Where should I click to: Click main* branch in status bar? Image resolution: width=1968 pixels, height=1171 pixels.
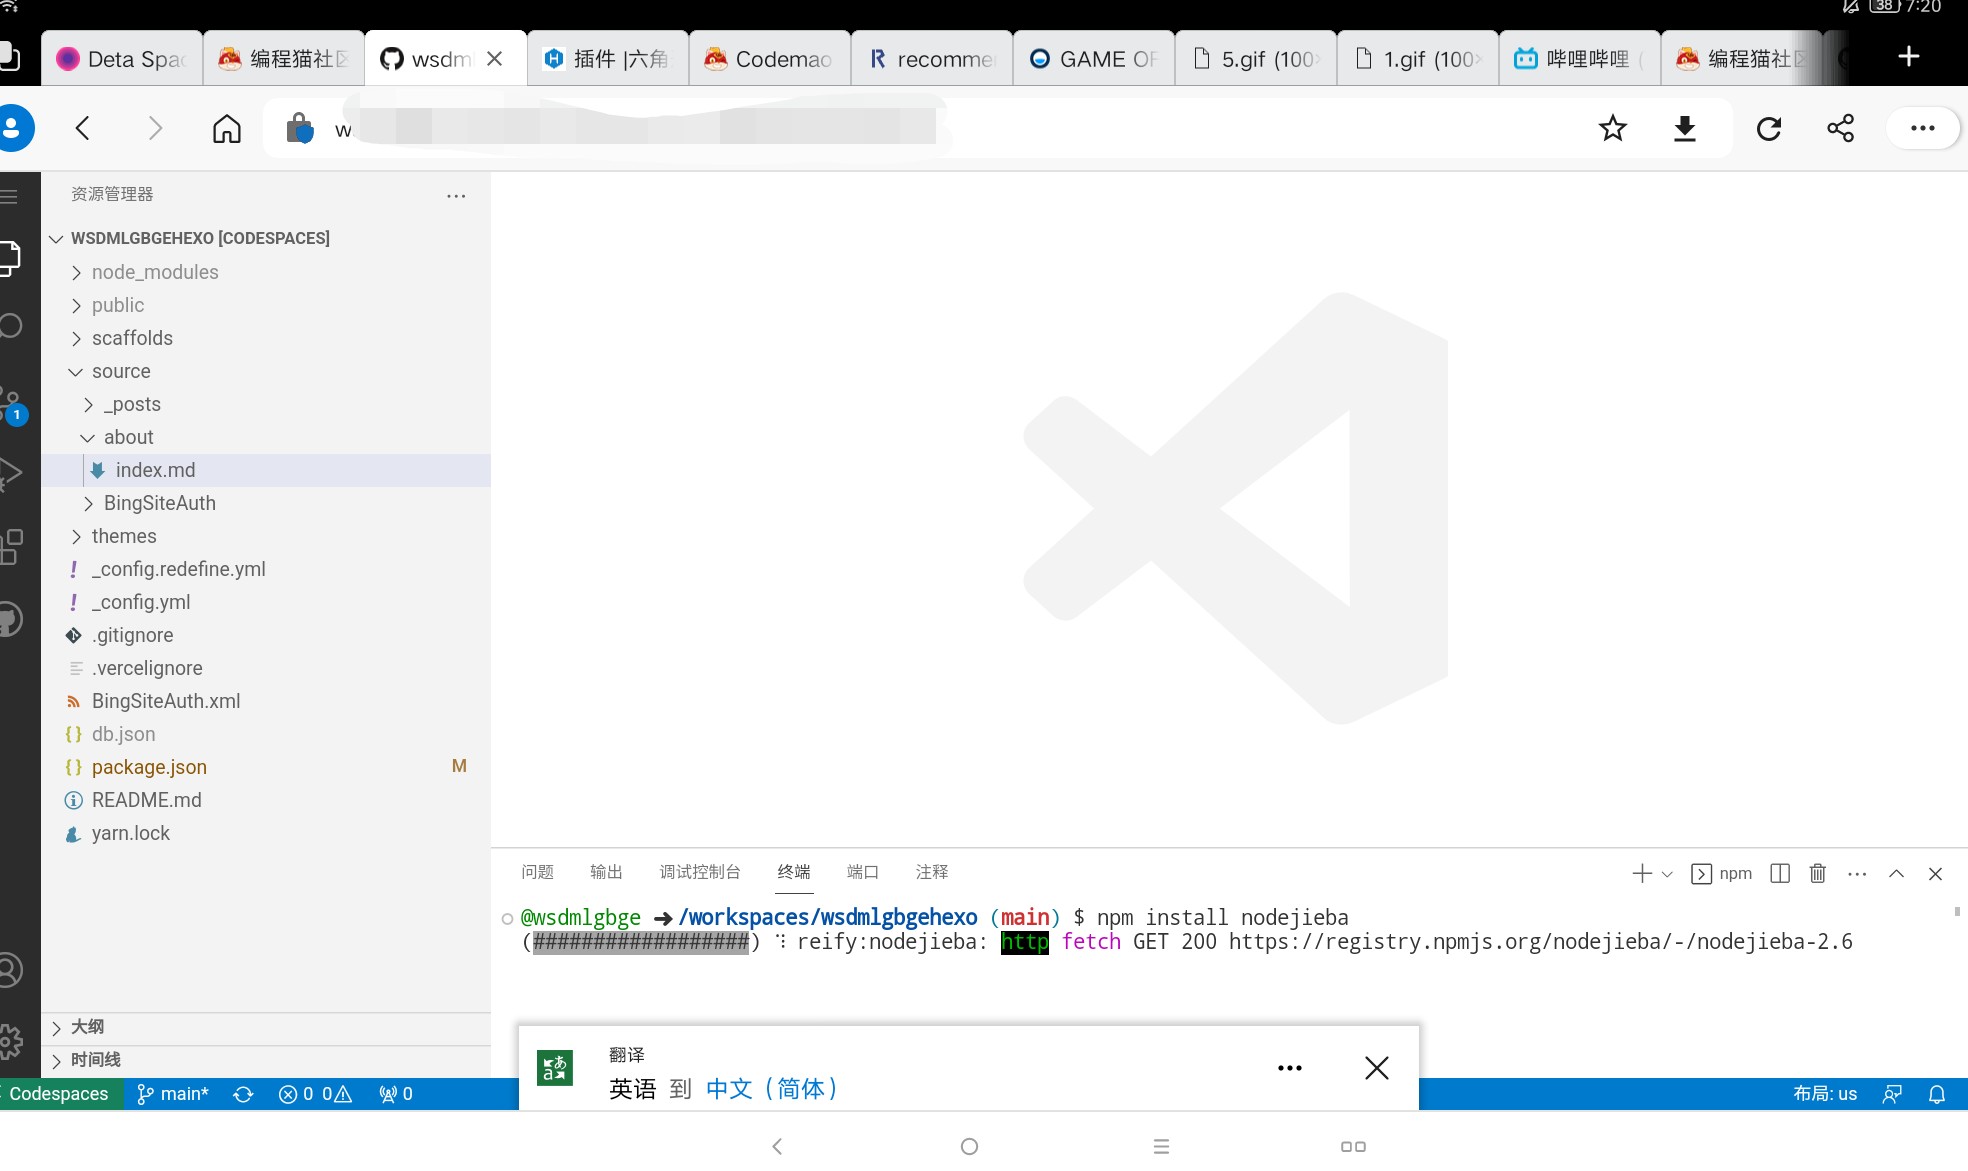tap(173, 1094)
